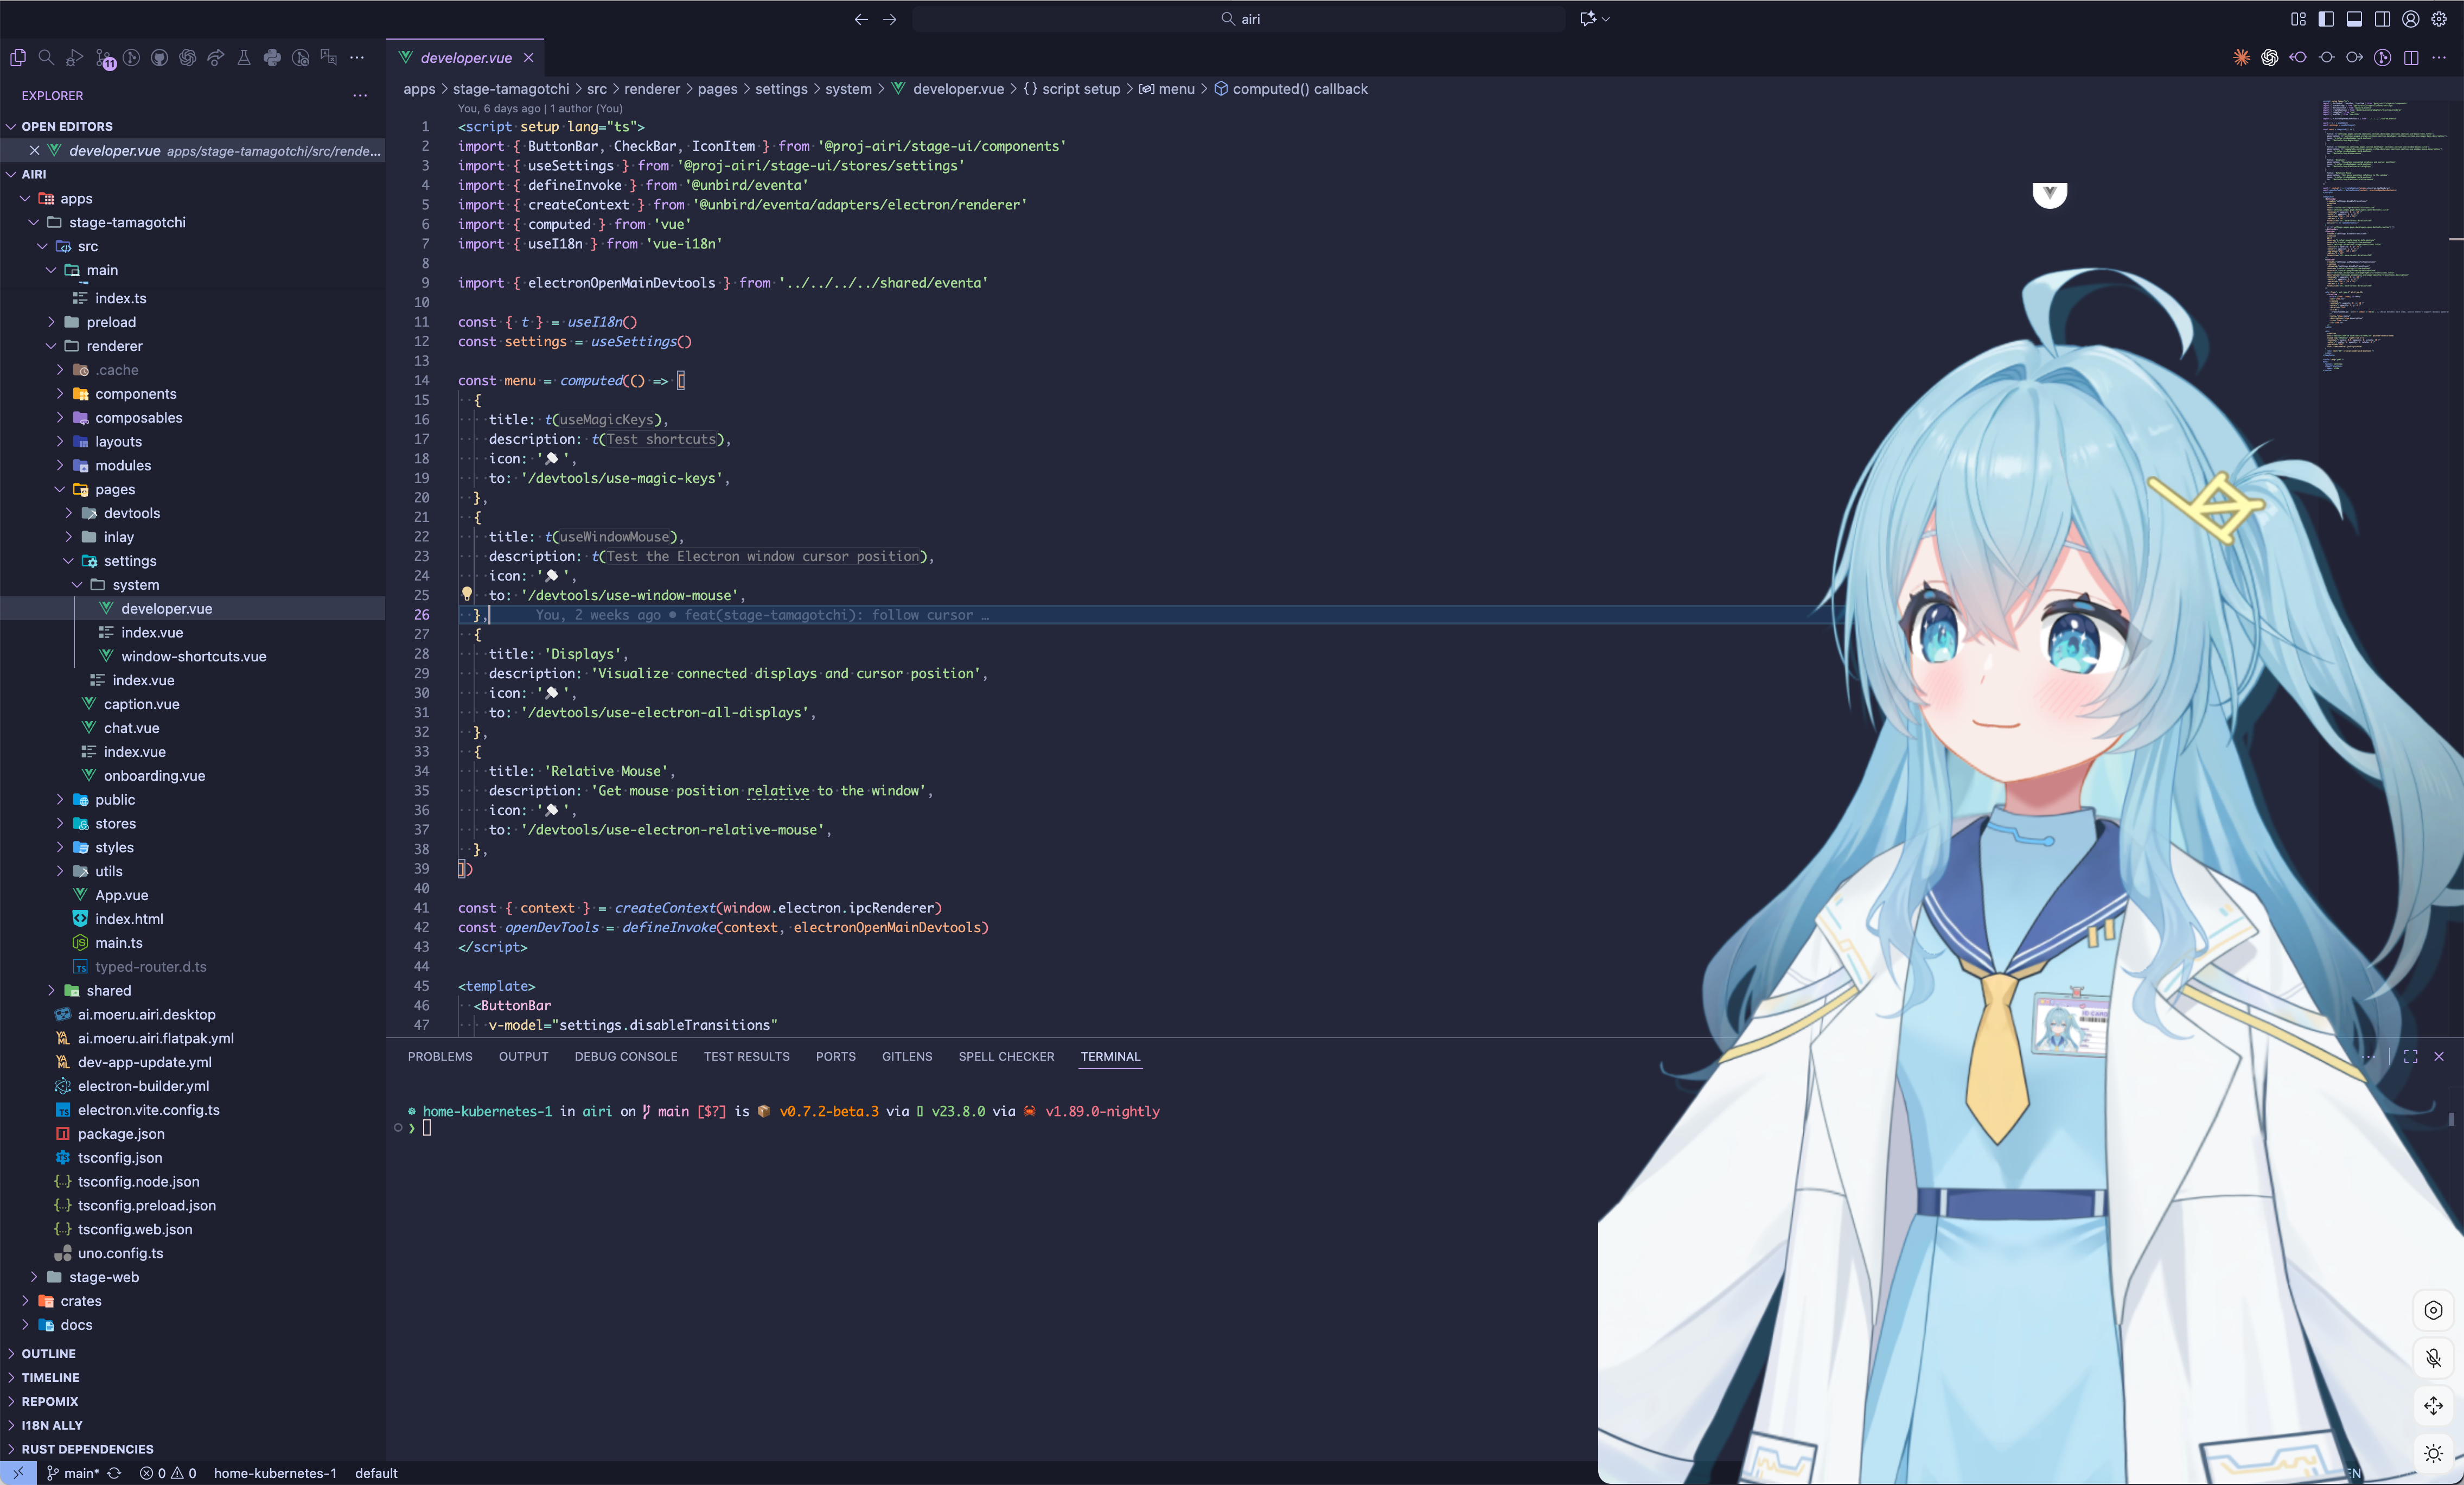Open the ChatGPT sidebar view icon

[187, 58]
